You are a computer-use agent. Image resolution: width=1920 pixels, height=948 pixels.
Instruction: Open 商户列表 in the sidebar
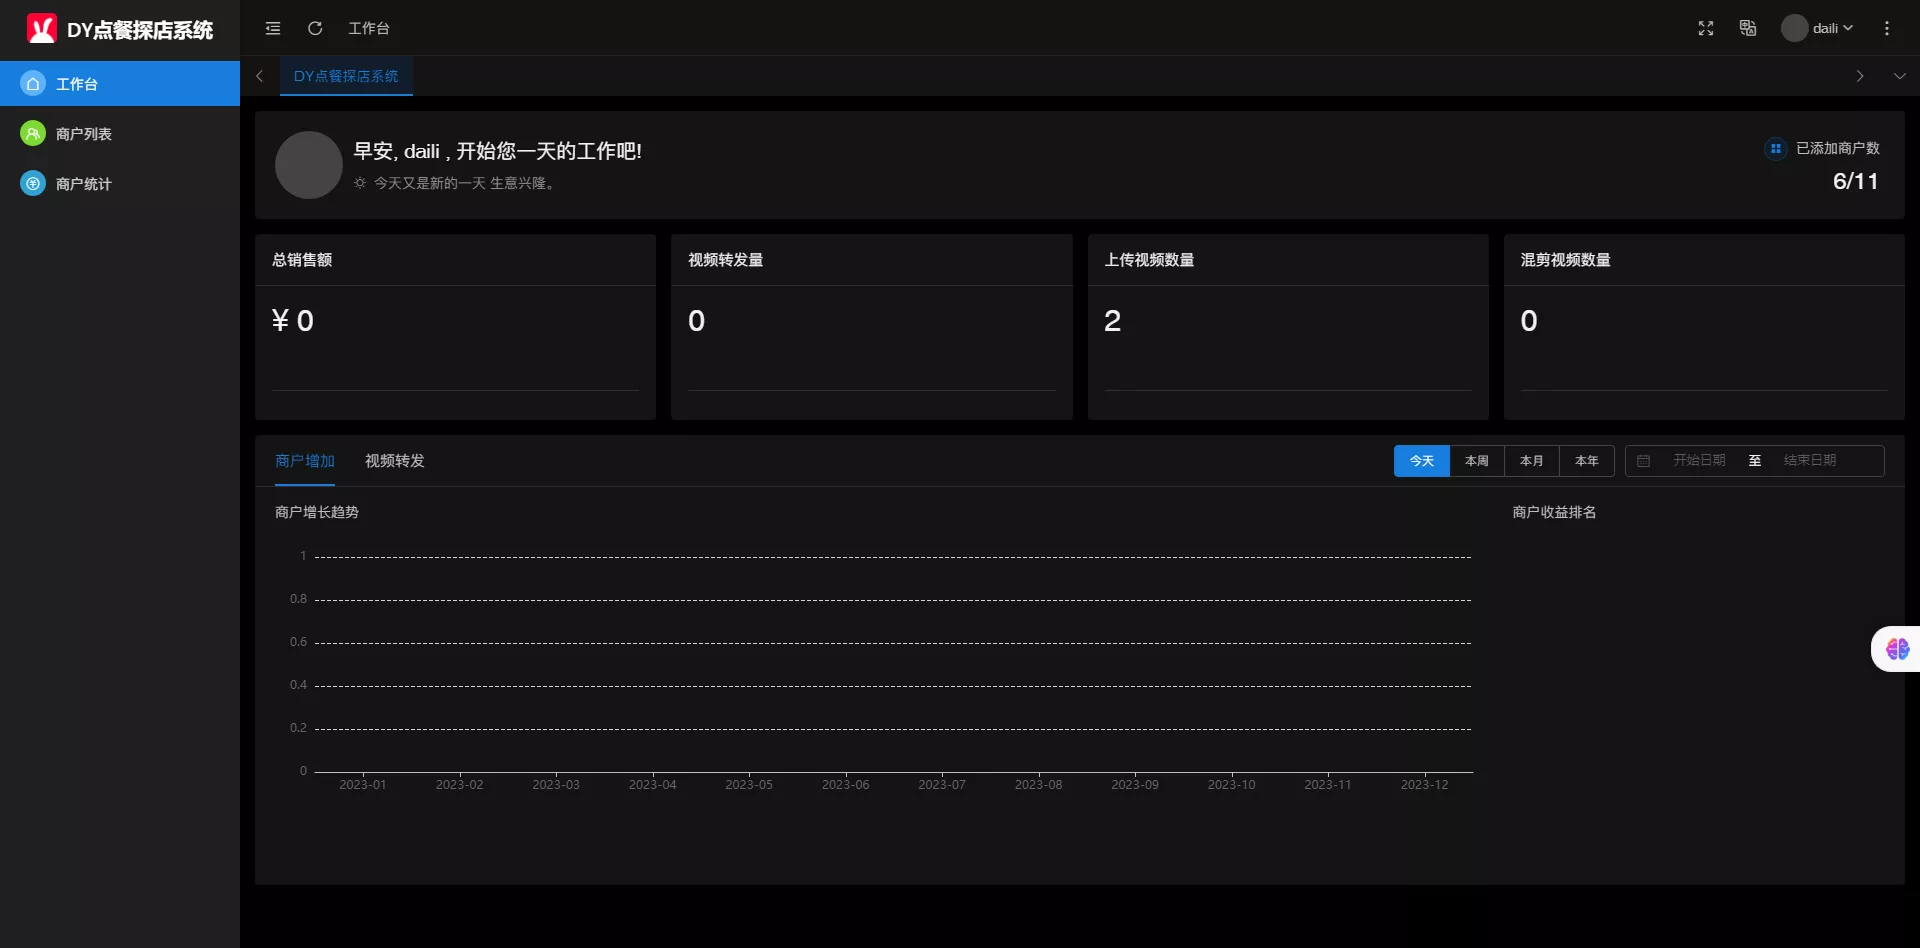point(84,134)
